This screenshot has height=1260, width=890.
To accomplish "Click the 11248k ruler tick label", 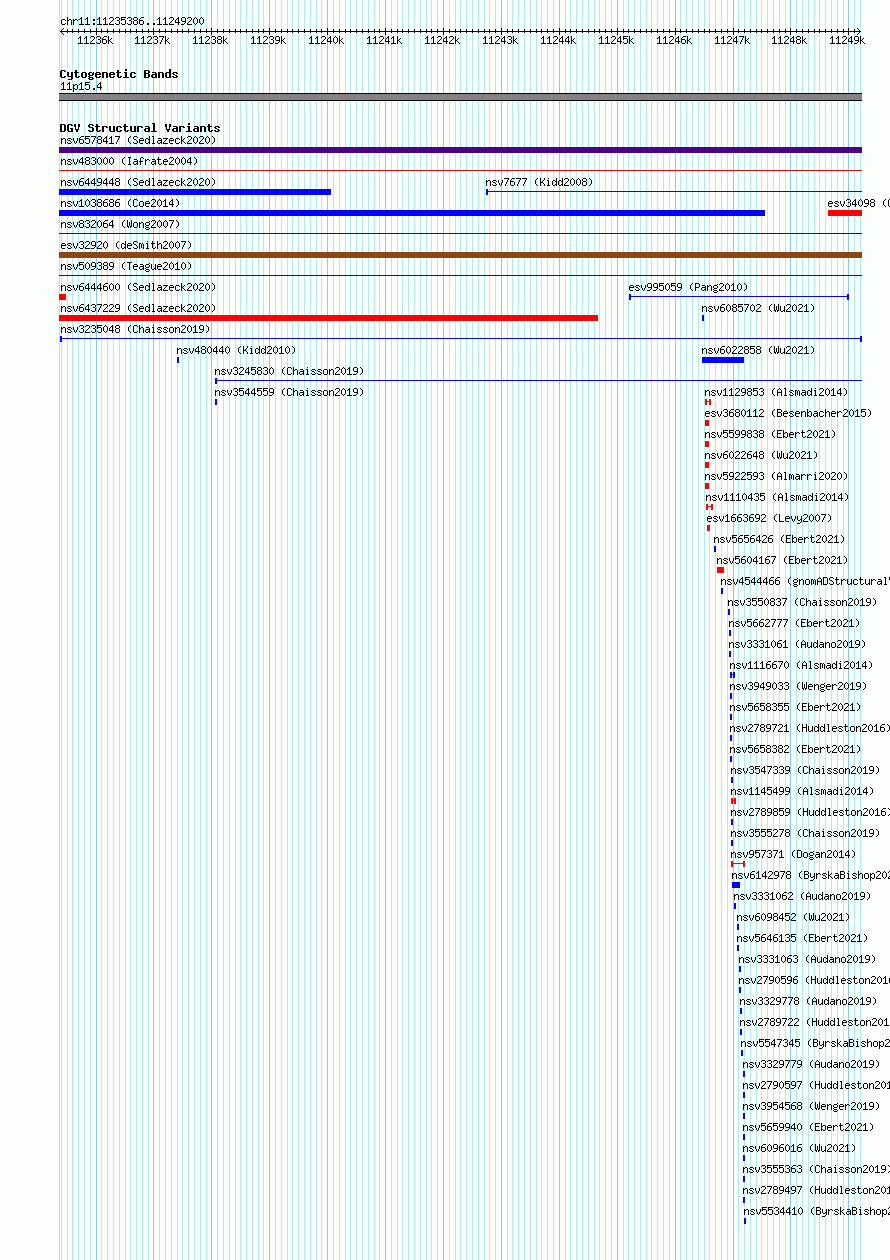I will pos(790,40).
